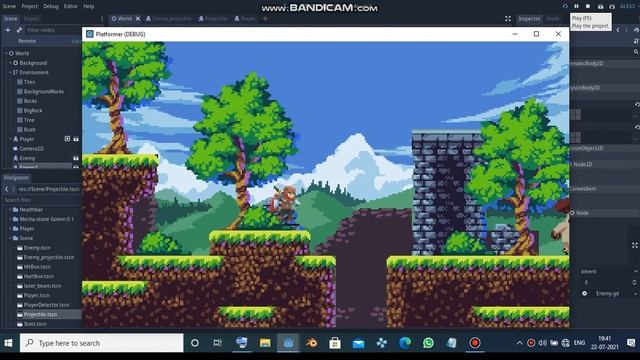This screenshot has width=640, height=360.
Task: Select the Enemy node in scene tree
Action: pyautogui.click(x=27, y=158)
